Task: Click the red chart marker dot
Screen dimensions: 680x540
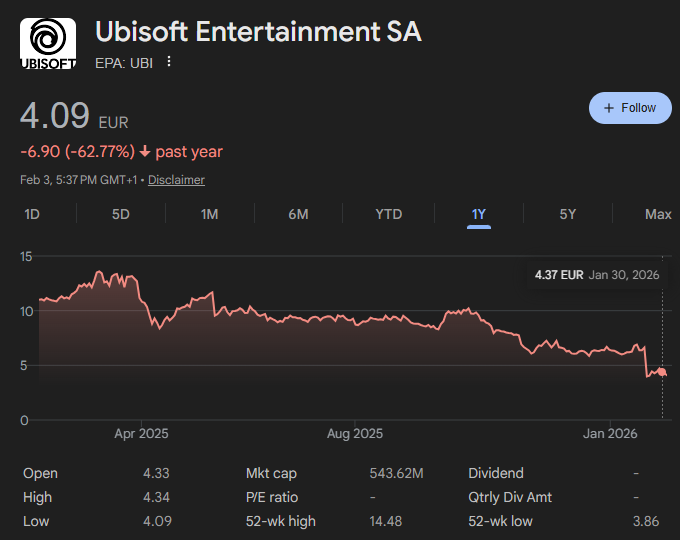Action: (661, 372)
